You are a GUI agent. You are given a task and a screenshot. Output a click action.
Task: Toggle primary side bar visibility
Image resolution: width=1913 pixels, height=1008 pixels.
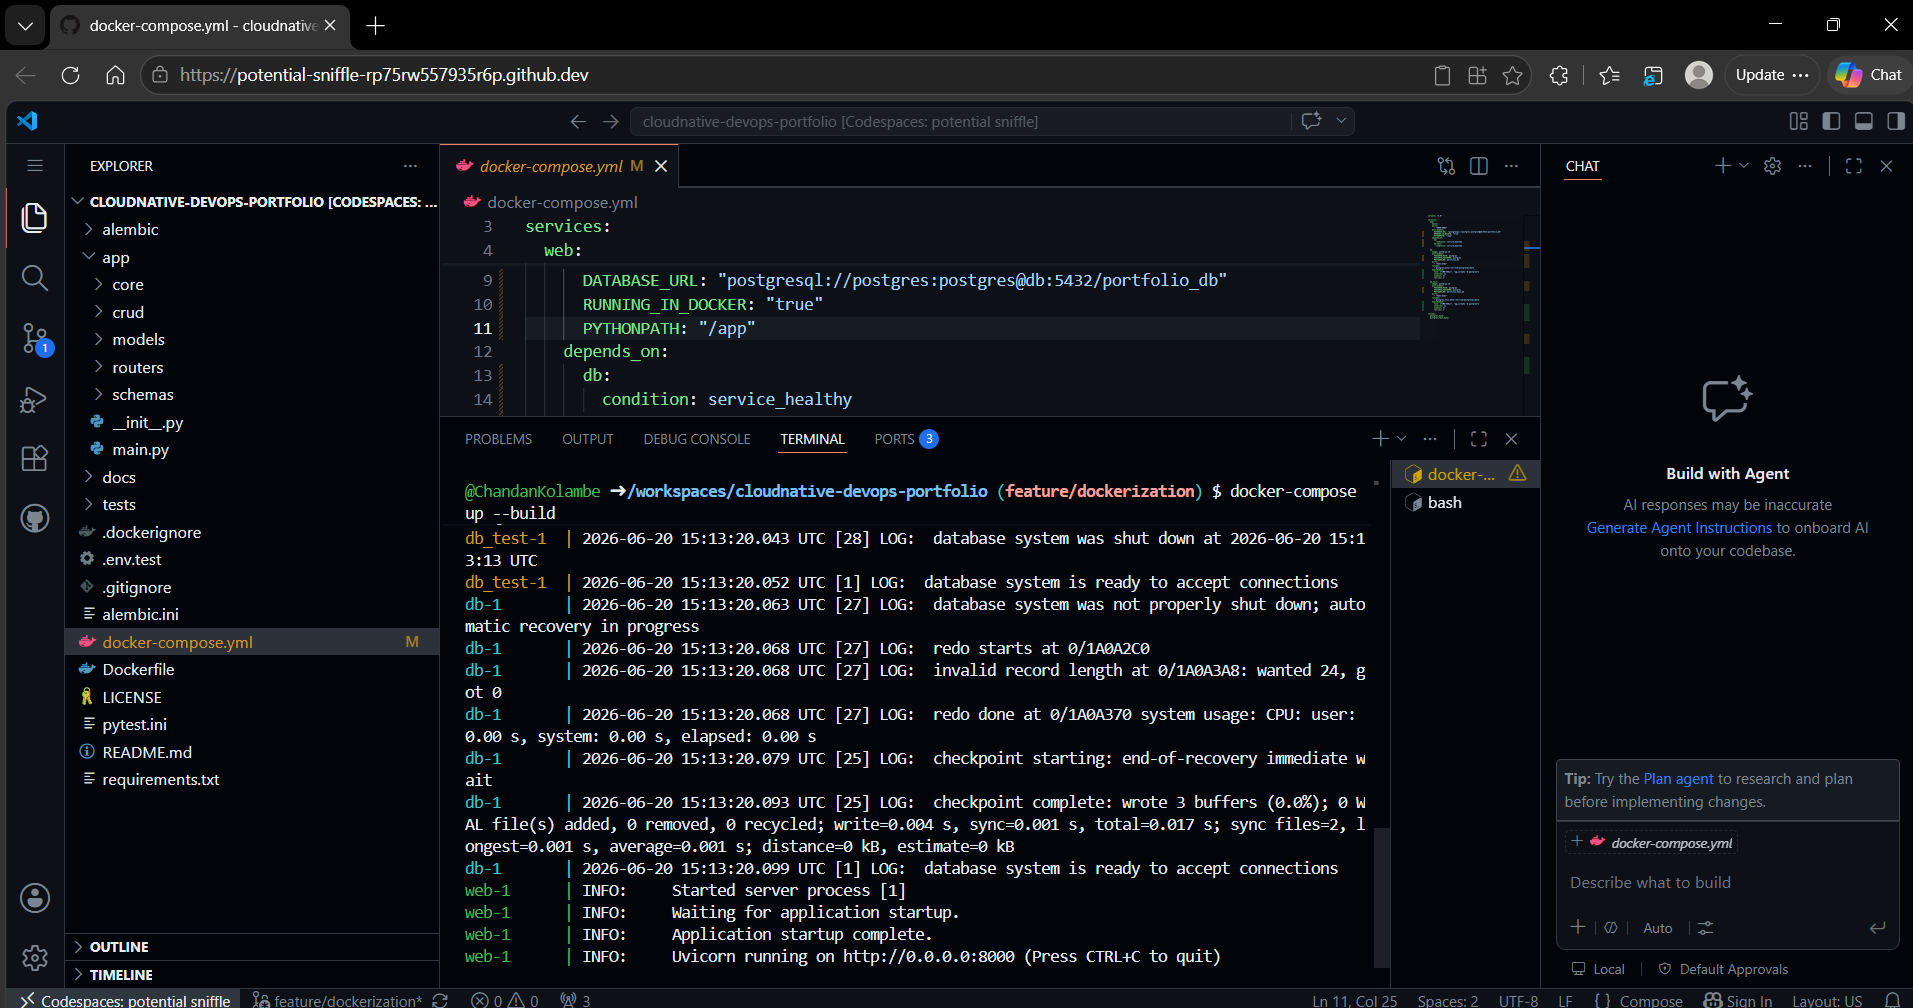pos(1831,121)
